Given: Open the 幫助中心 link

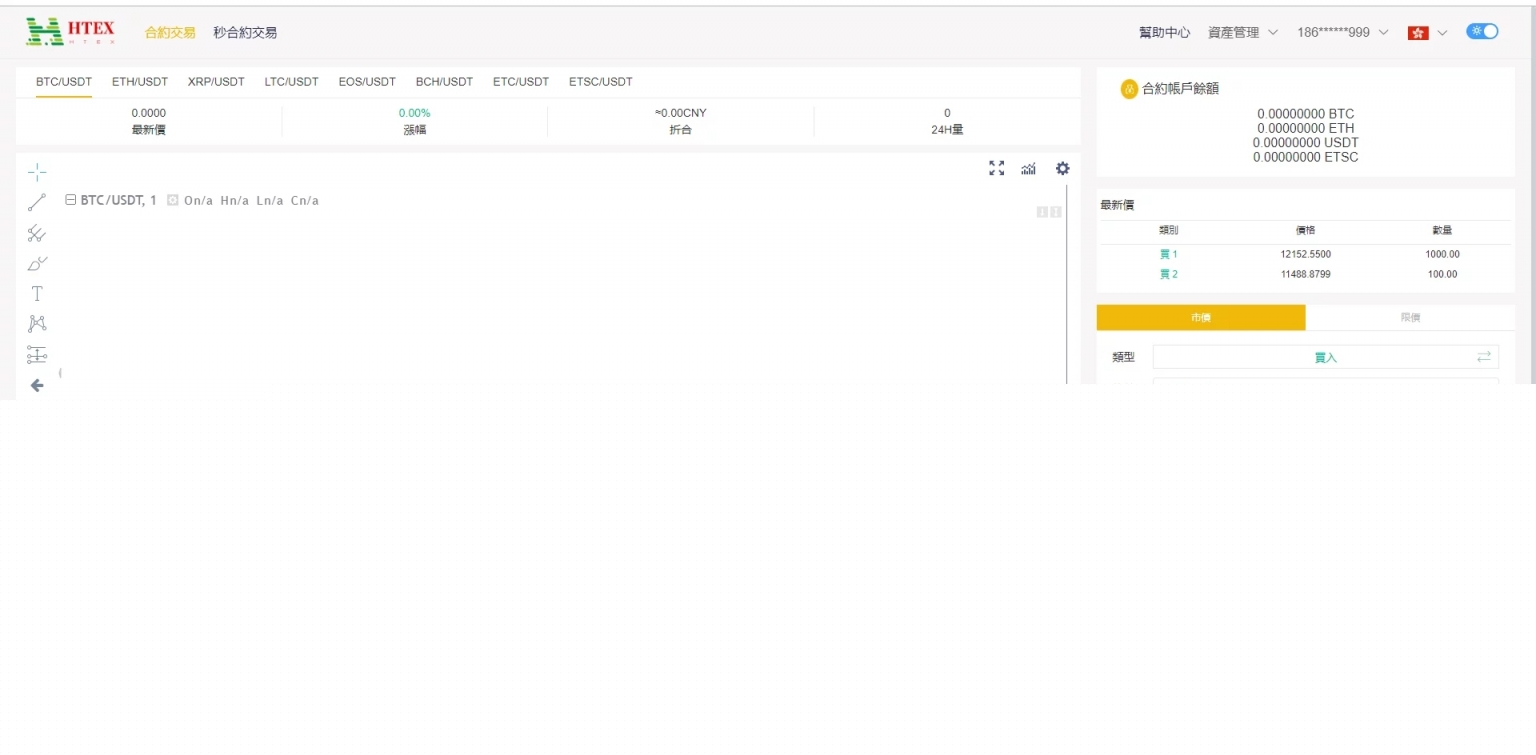Looking at the screenshot, I should [1164, 32].
